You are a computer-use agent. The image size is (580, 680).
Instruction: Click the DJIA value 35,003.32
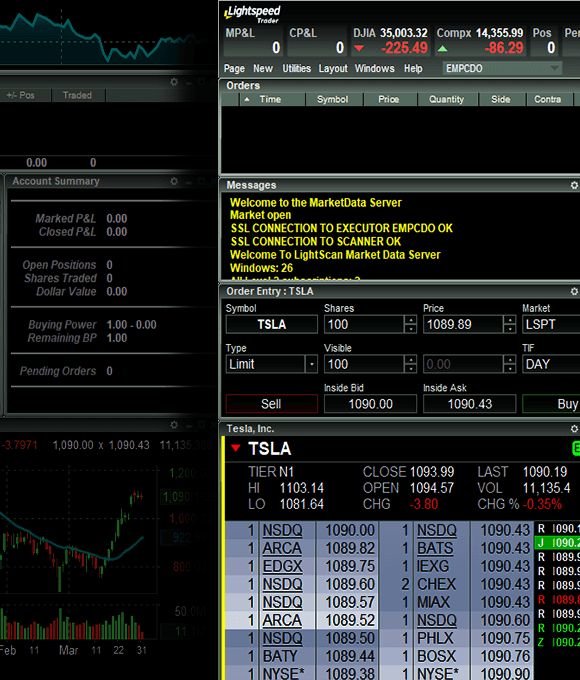404,33
